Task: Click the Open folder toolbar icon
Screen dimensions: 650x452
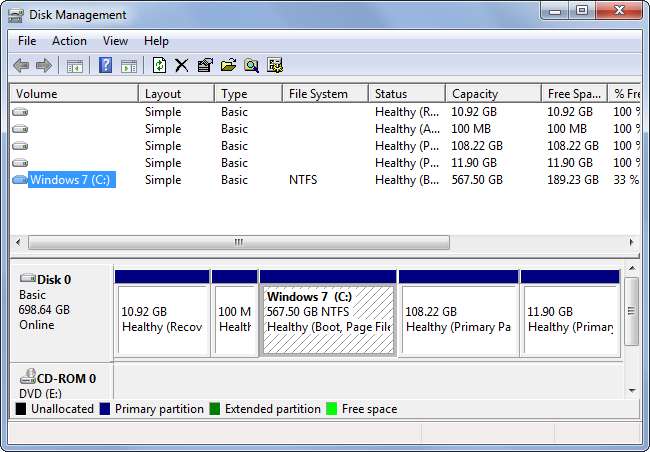Action: (x=228, y=66)
